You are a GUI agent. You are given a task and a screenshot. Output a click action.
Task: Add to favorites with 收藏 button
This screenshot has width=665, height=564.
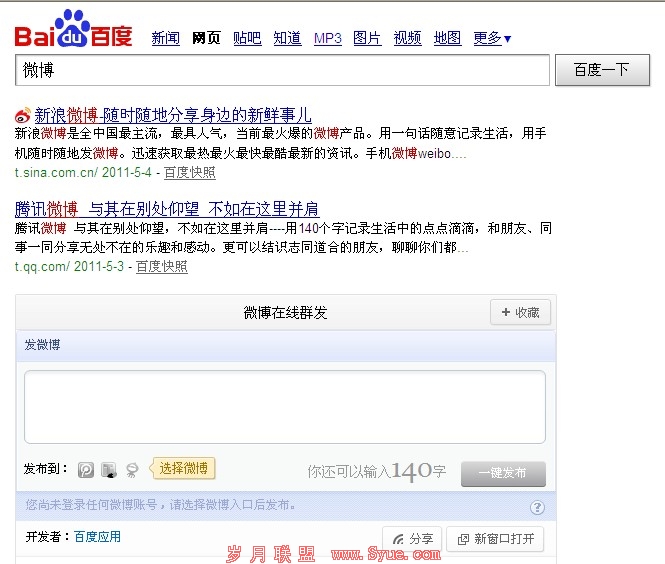520,313
